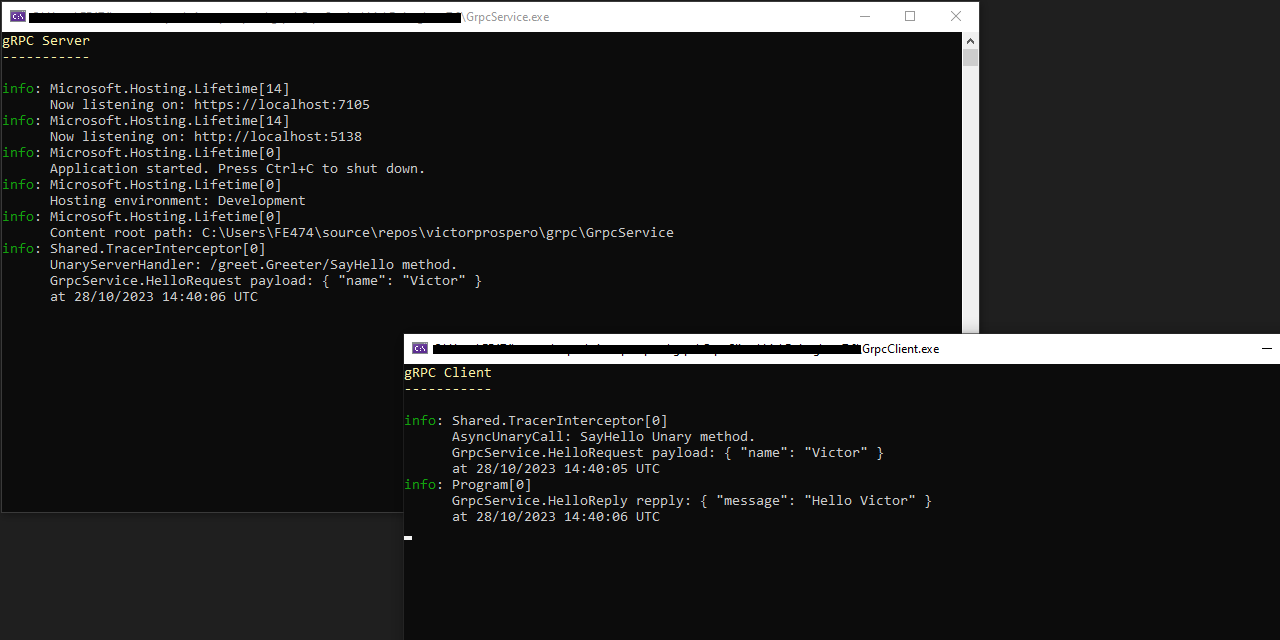Click the C:\ console icon on GrpcClient title bar
The height and width of the screenshot is (640, 1280).
coord(419,348)
